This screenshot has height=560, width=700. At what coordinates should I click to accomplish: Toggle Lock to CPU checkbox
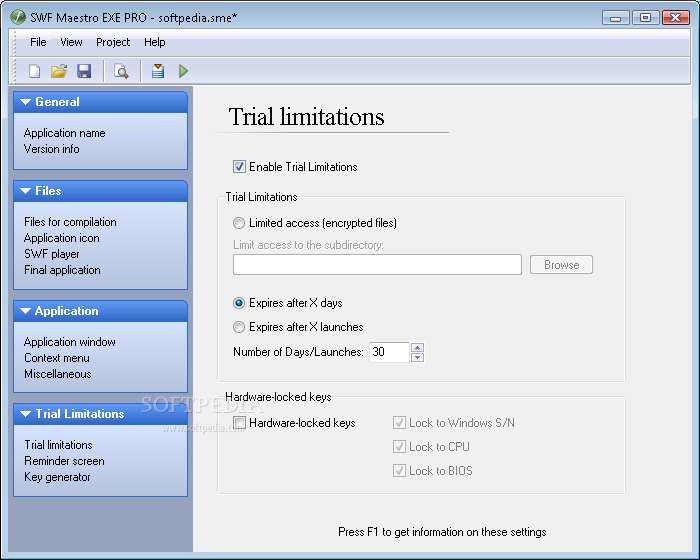point(399,447)
